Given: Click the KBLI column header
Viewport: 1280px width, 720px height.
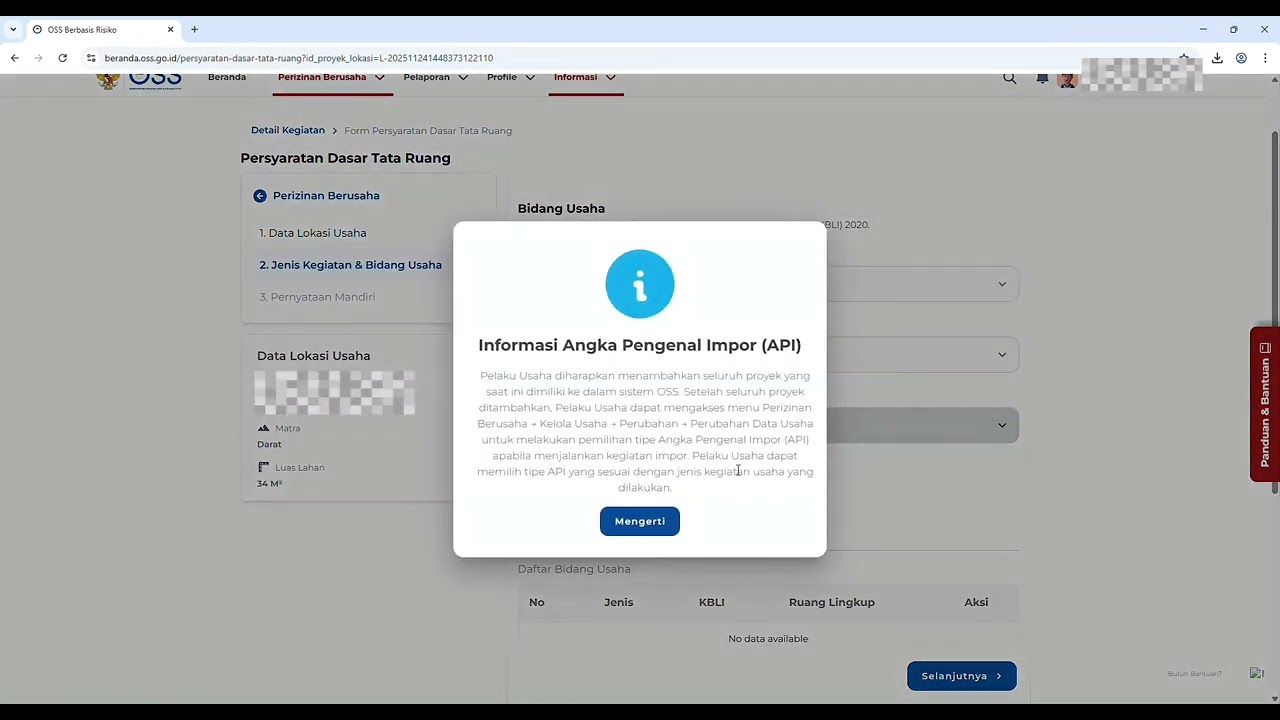Looking at the screenshot, I should click(x=711, y=602).
